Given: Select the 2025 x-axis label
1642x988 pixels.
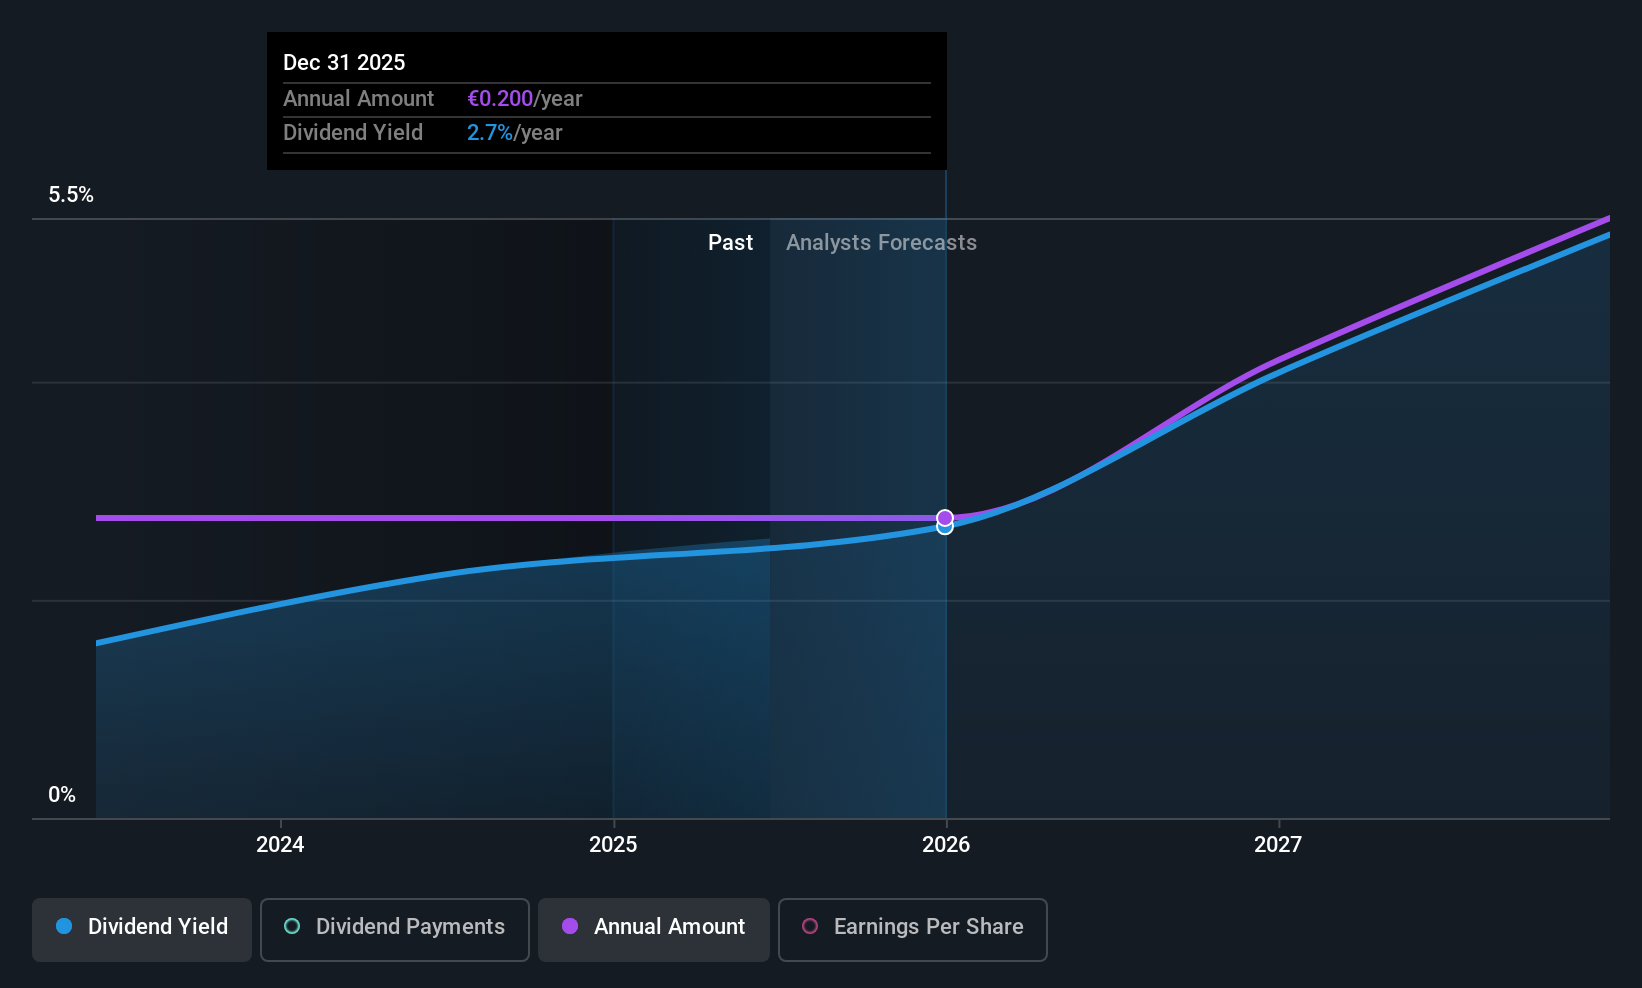Looking at the screenshot, I should click(x=613, y=845).
